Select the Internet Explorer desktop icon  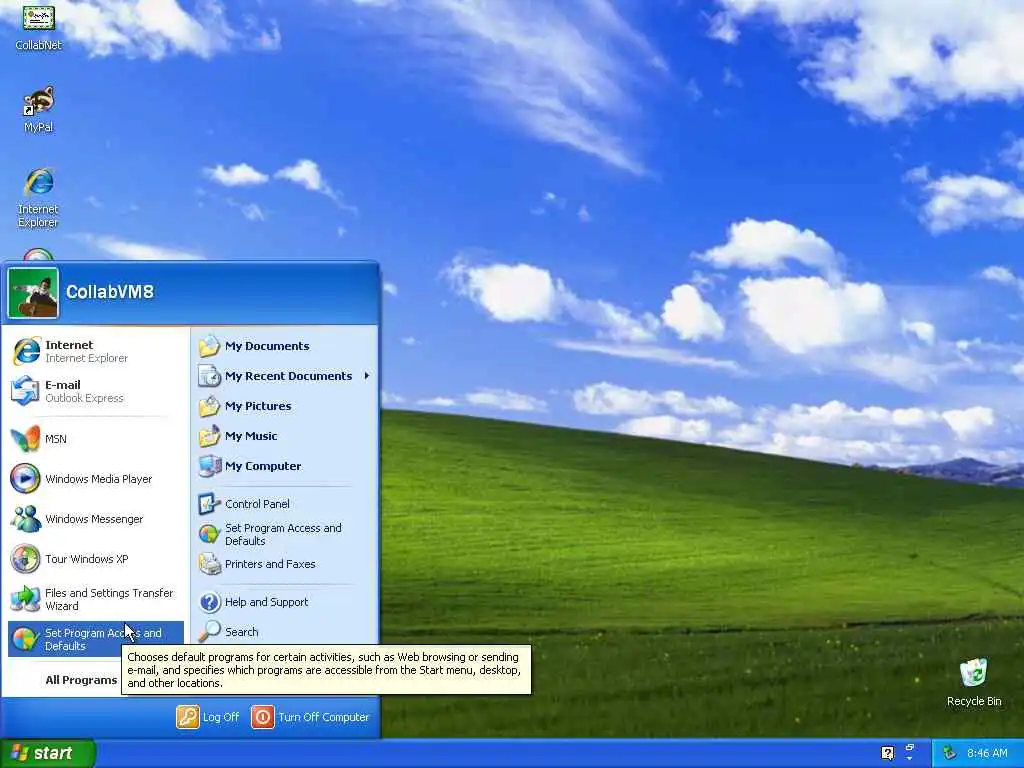(x=39, y=198)
